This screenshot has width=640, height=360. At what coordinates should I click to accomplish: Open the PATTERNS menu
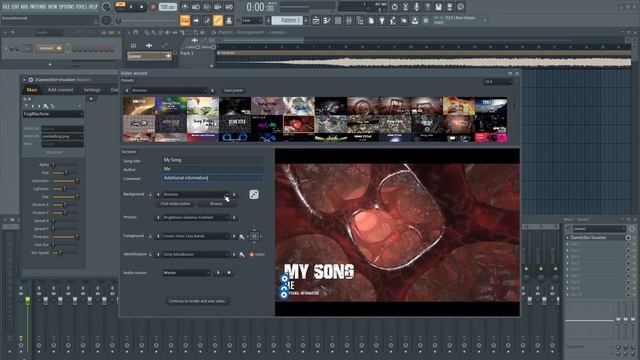pos(38,7)
